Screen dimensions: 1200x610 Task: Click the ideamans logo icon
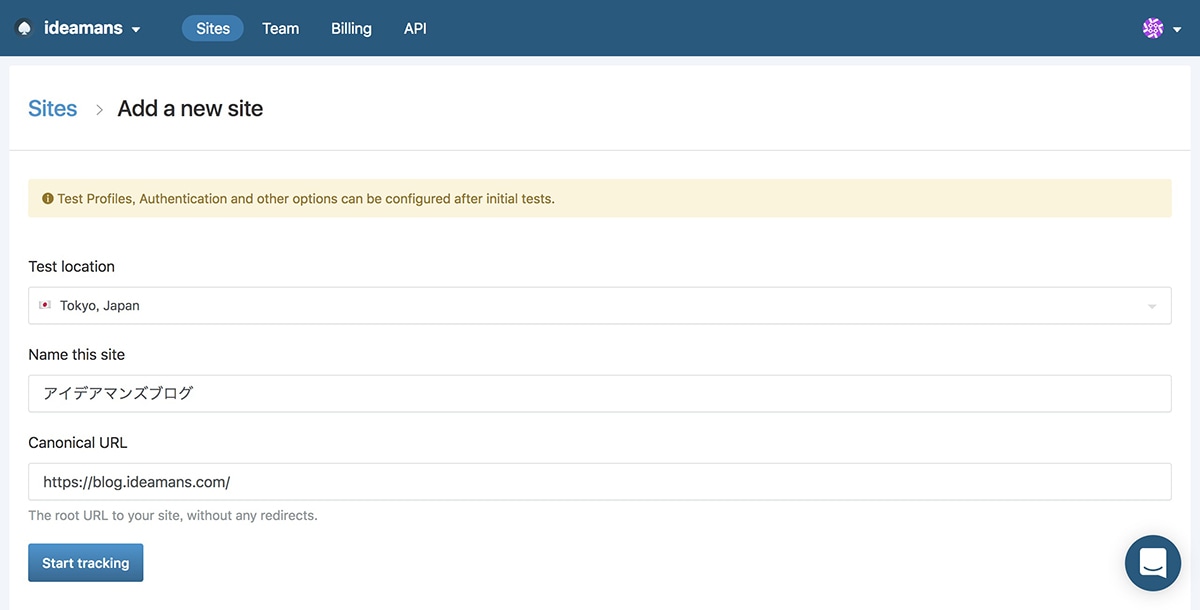24,28
